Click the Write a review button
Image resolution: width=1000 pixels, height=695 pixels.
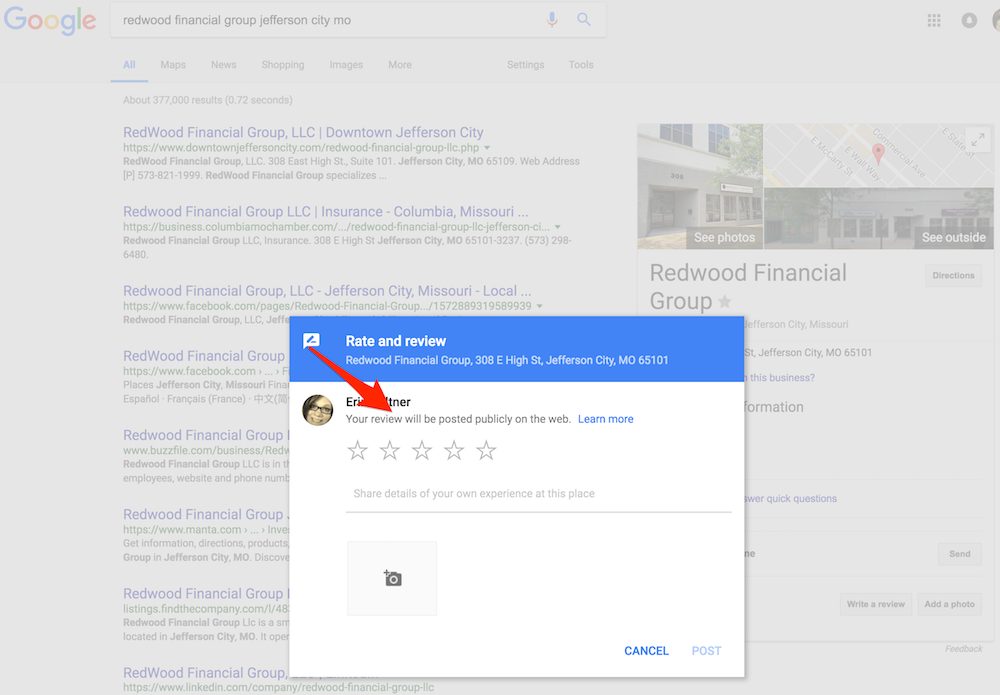click(876, 604)
